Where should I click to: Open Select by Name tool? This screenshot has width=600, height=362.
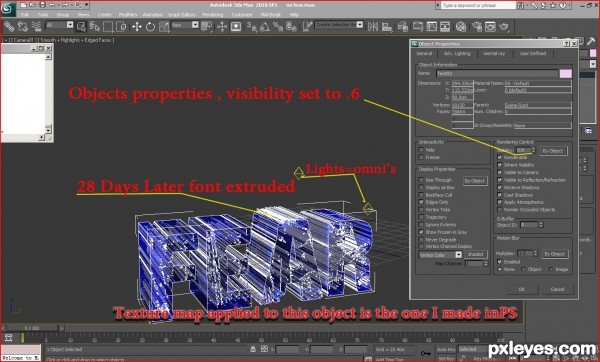point(95,26)
